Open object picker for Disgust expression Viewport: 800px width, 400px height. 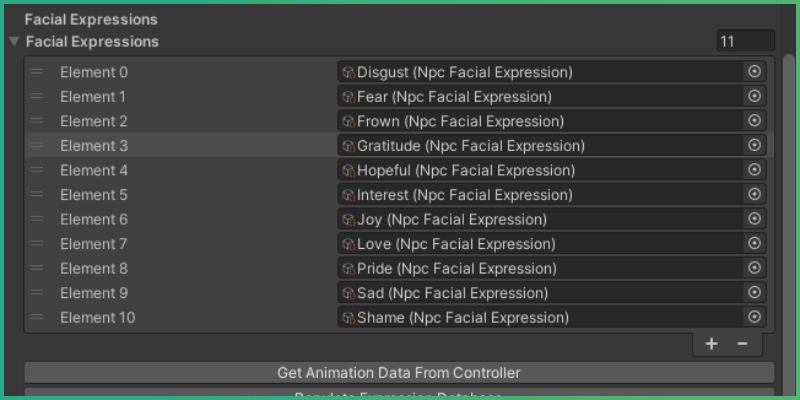point(754,72)
